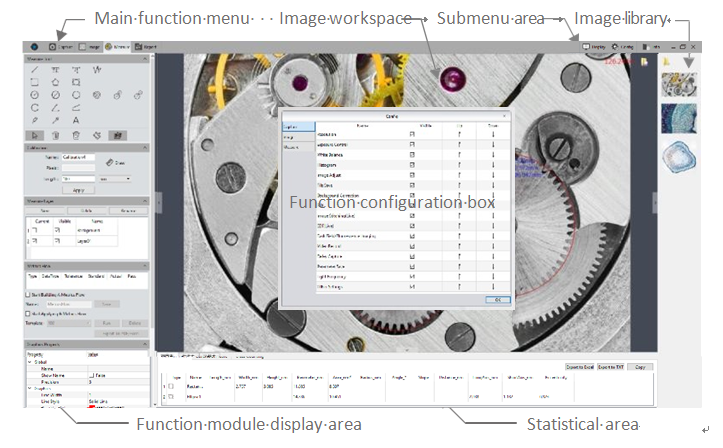
Task: Select the polygon measurement tool
Action: click(55, 83)
